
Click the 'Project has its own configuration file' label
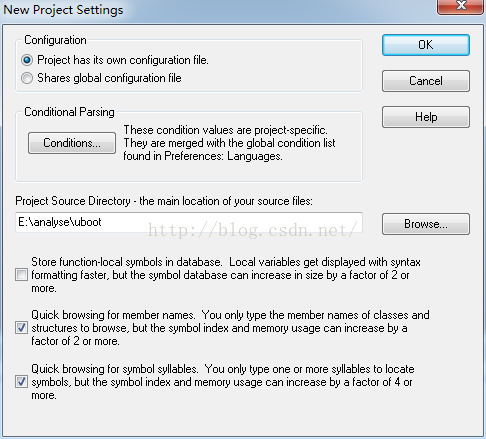point(123,60)
